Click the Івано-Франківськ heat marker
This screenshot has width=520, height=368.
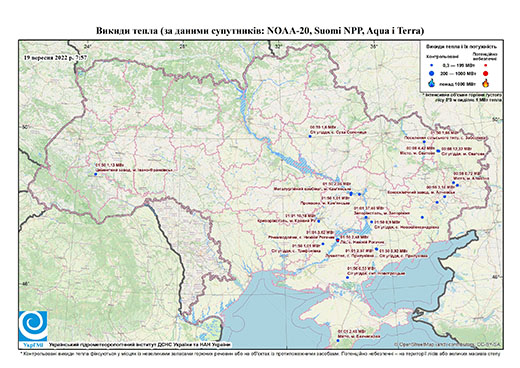(x=96, y=174)
